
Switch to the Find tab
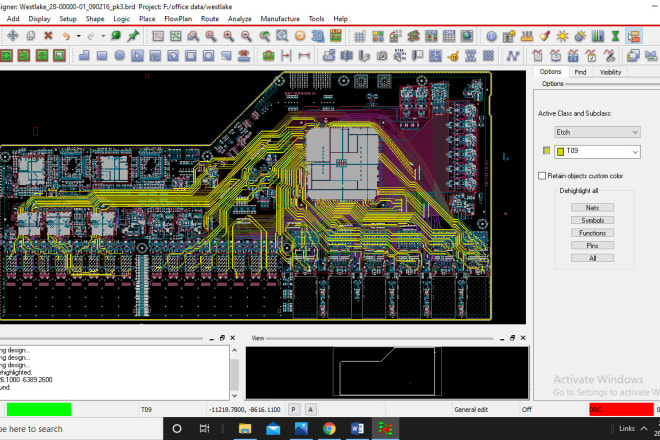580,72
